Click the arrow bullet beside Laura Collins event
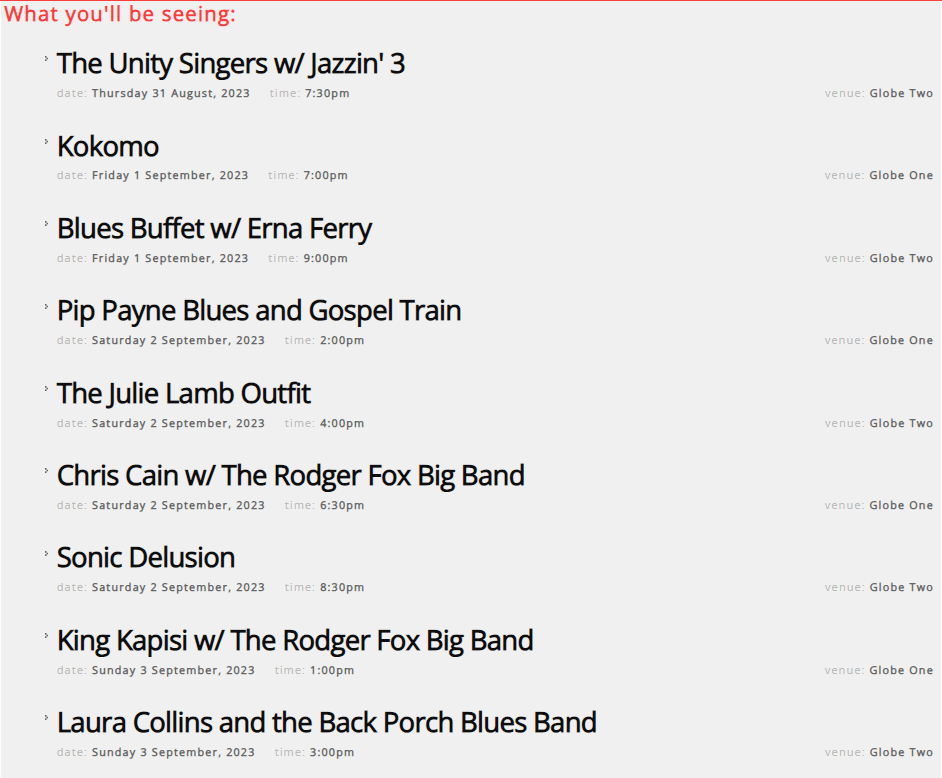 click(x=46, y=717)
